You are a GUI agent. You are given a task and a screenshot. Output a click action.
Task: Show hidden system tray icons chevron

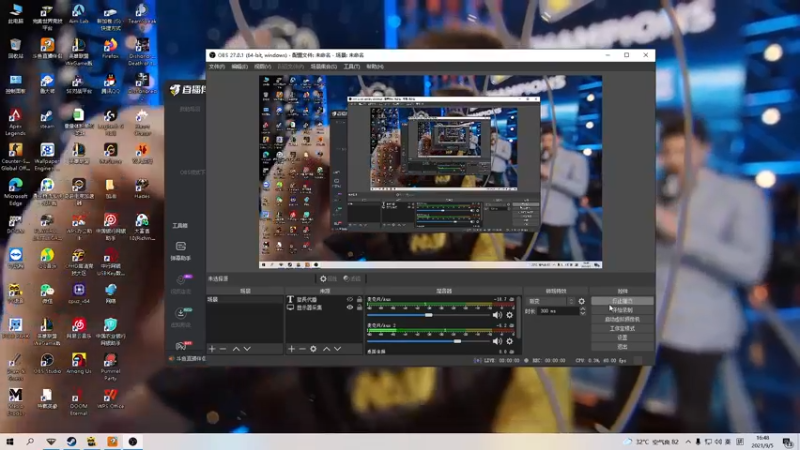tap(688, 442)
